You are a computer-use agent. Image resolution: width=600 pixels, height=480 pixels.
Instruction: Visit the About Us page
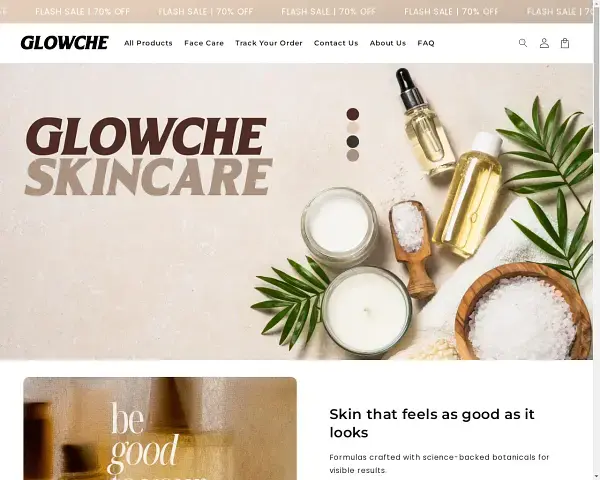[388, 43]
